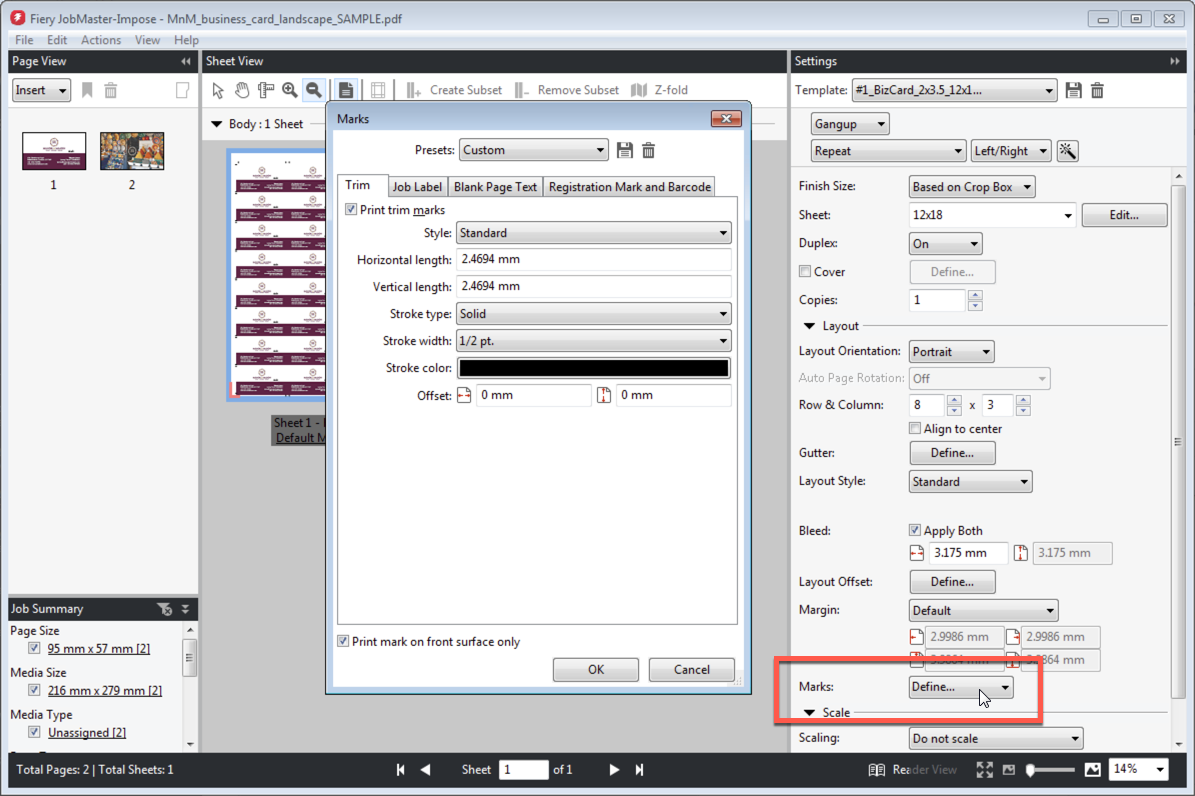Screen dimensions: 1195x796
Task: Click OK in Marks dialog
Action: (x=595, y=670)
